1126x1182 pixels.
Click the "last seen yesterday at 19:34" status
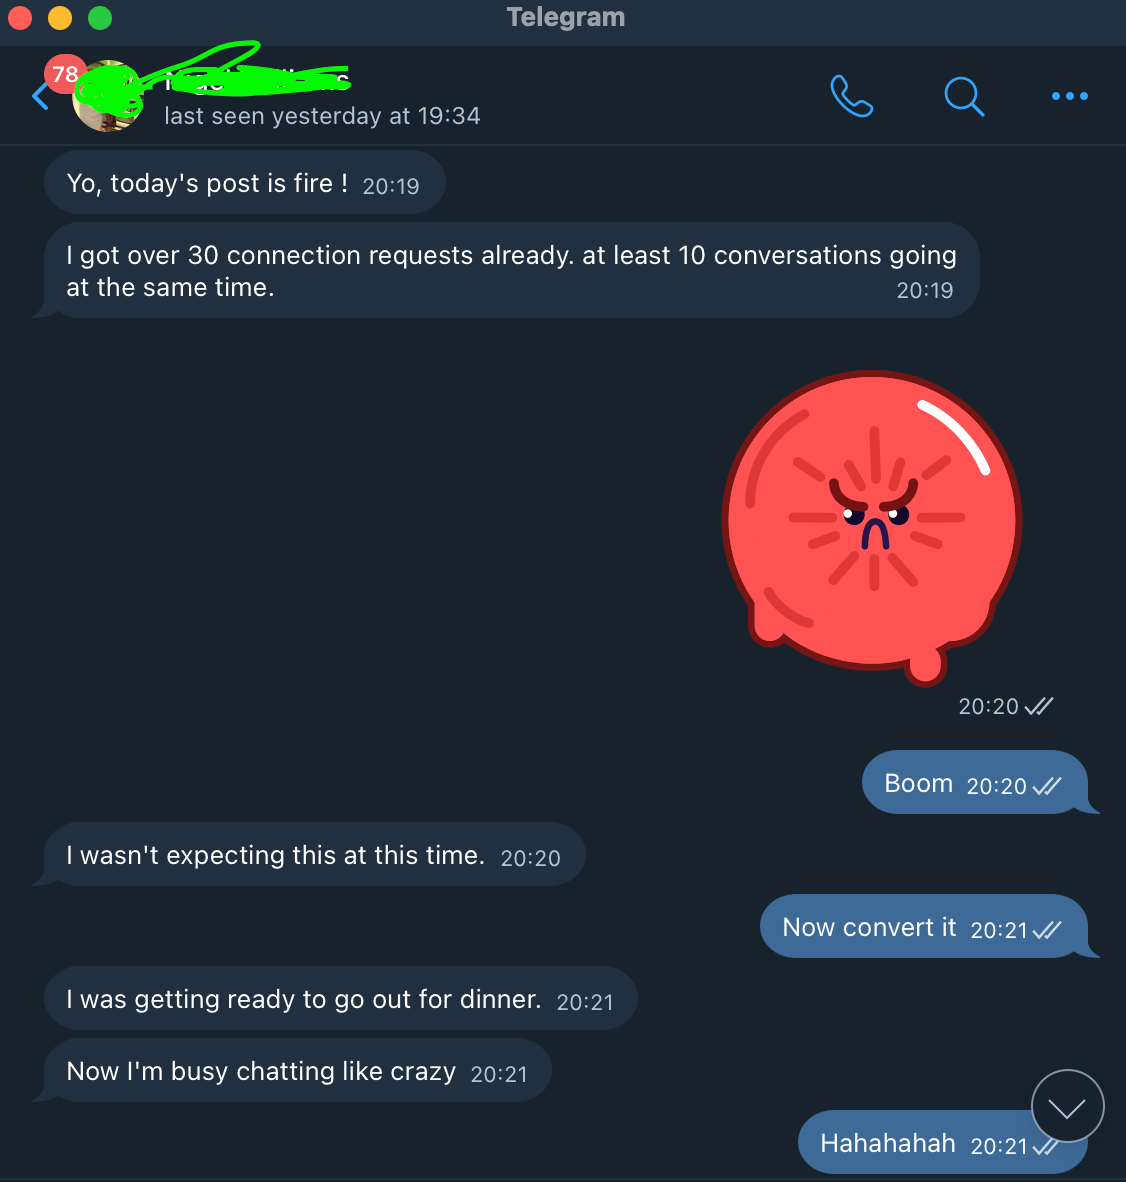322,116
